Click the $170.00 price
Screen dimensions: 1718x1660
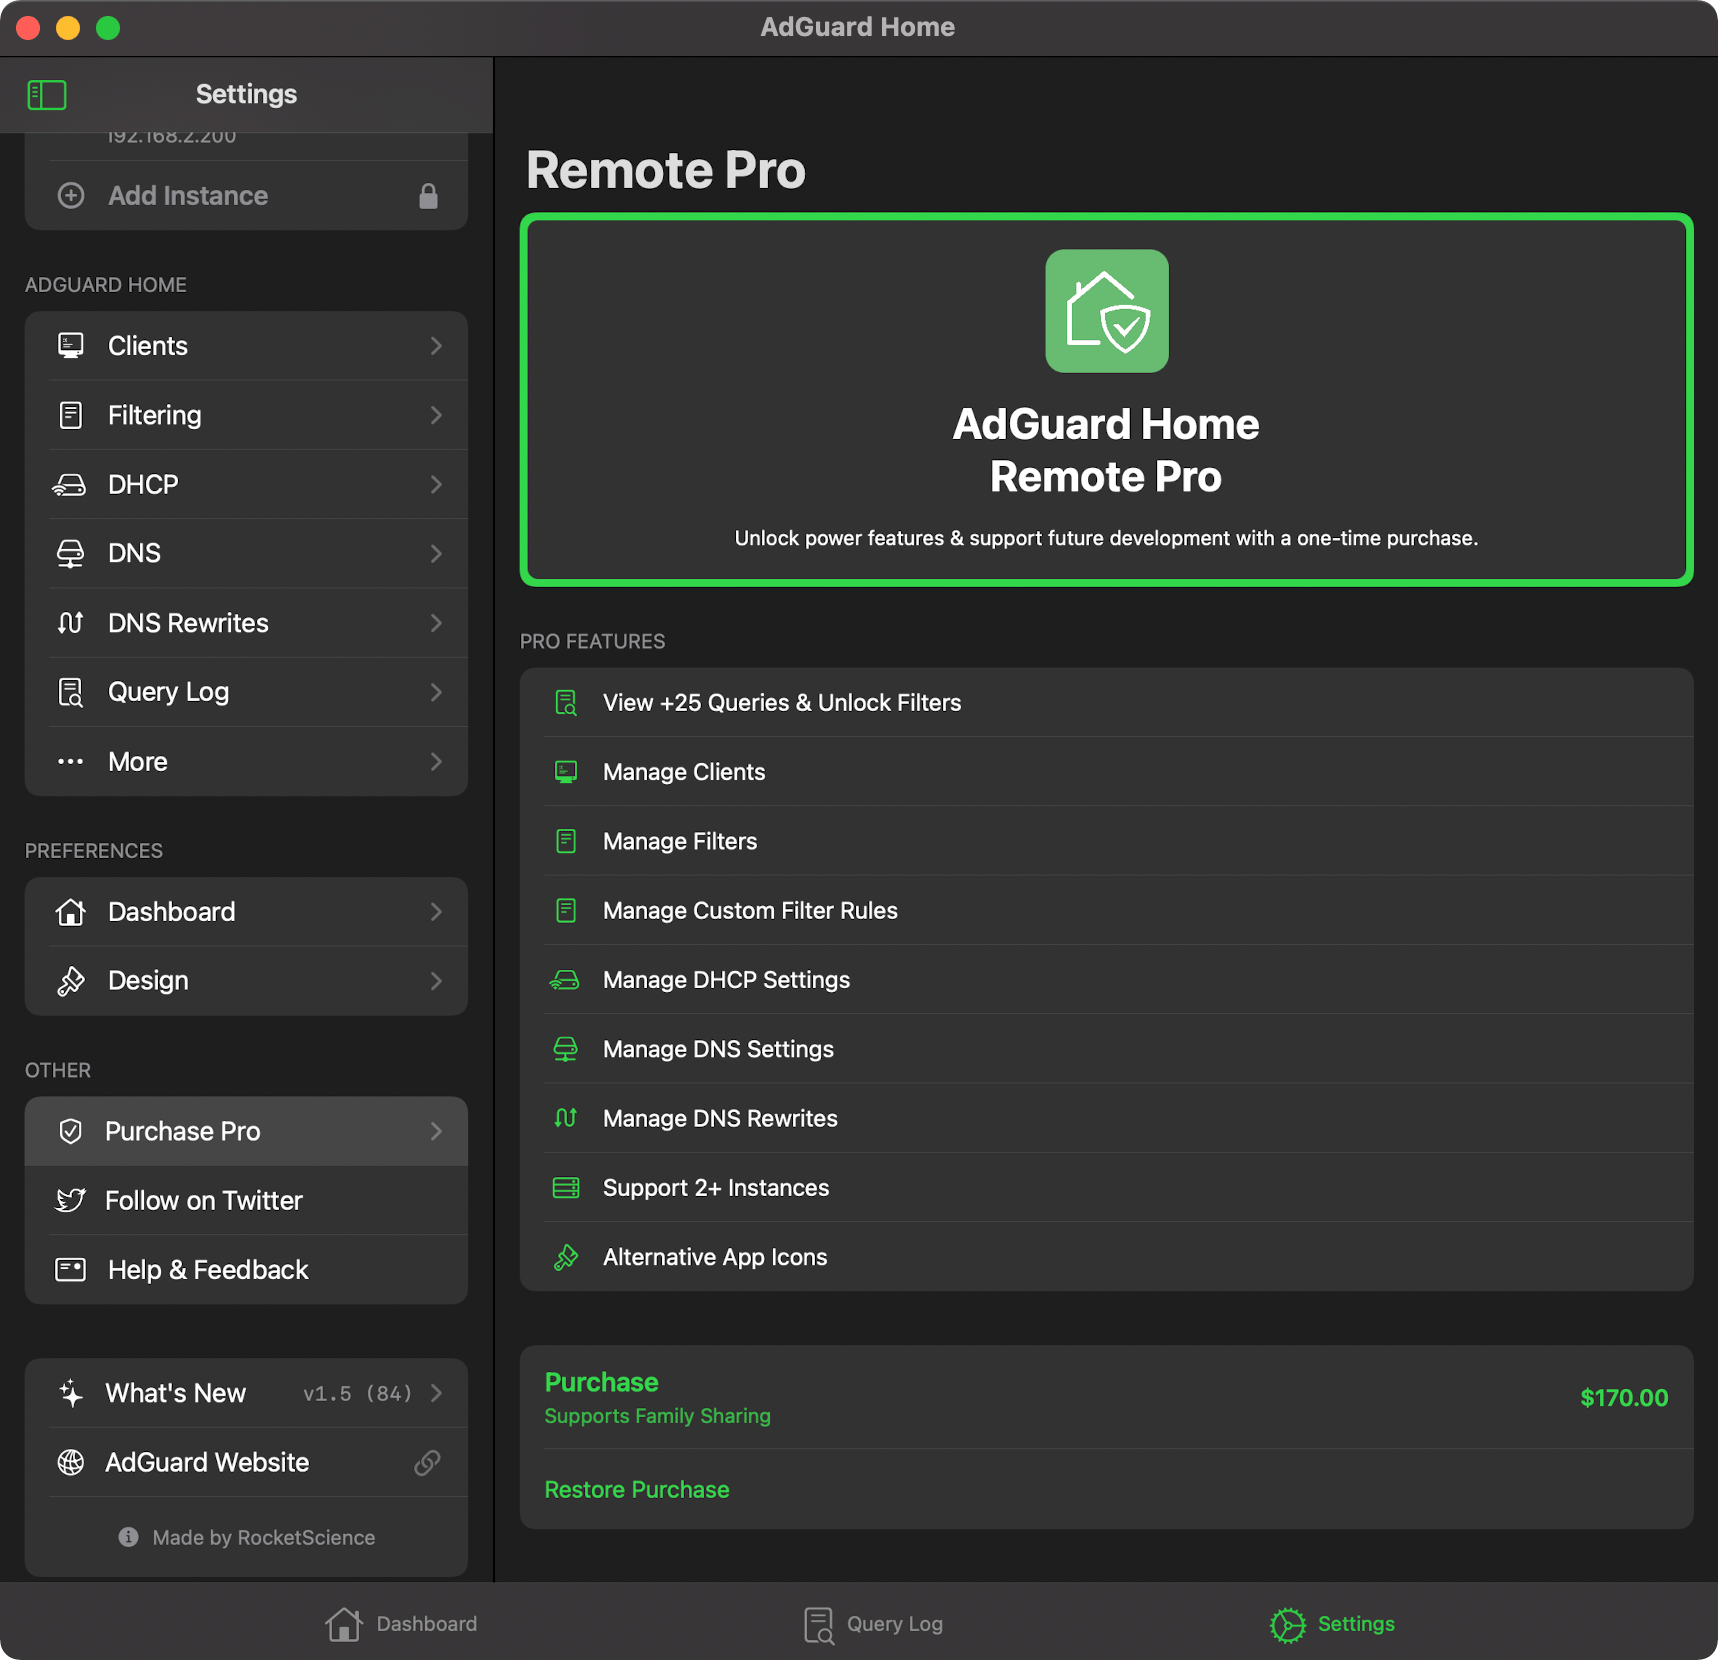click(x=1624, y=1398)
